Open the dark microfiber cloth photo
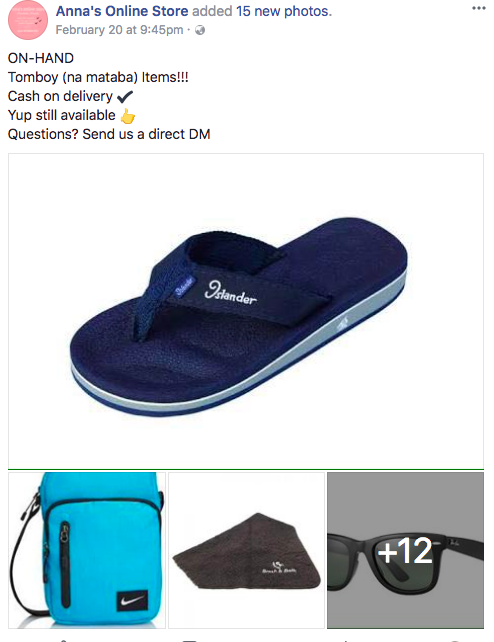Screen dimensions: 494x642 click(x=246, y=550)
